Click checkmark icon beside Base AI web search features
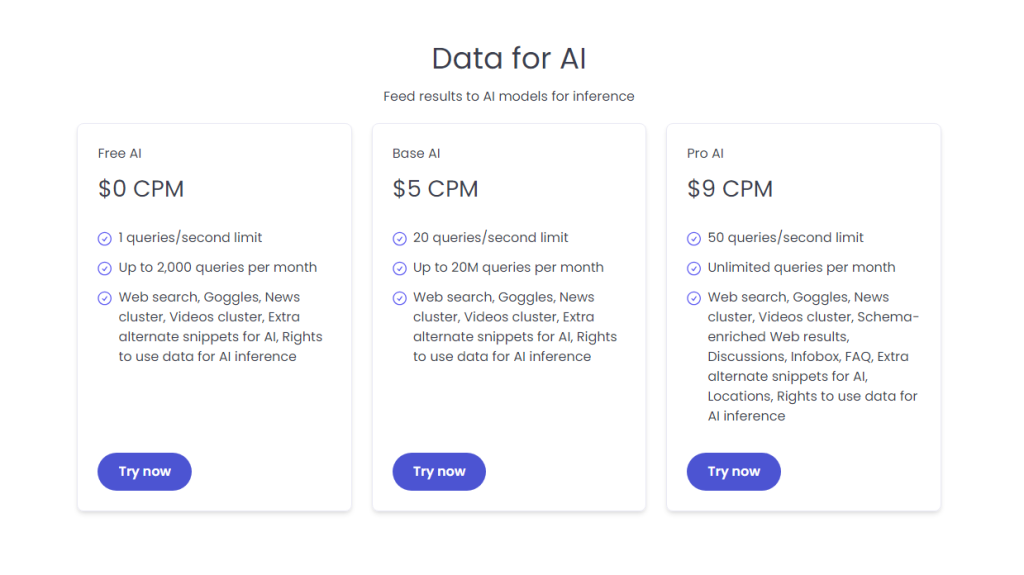Screen dimensions: 1024x575 pos(400,299)
